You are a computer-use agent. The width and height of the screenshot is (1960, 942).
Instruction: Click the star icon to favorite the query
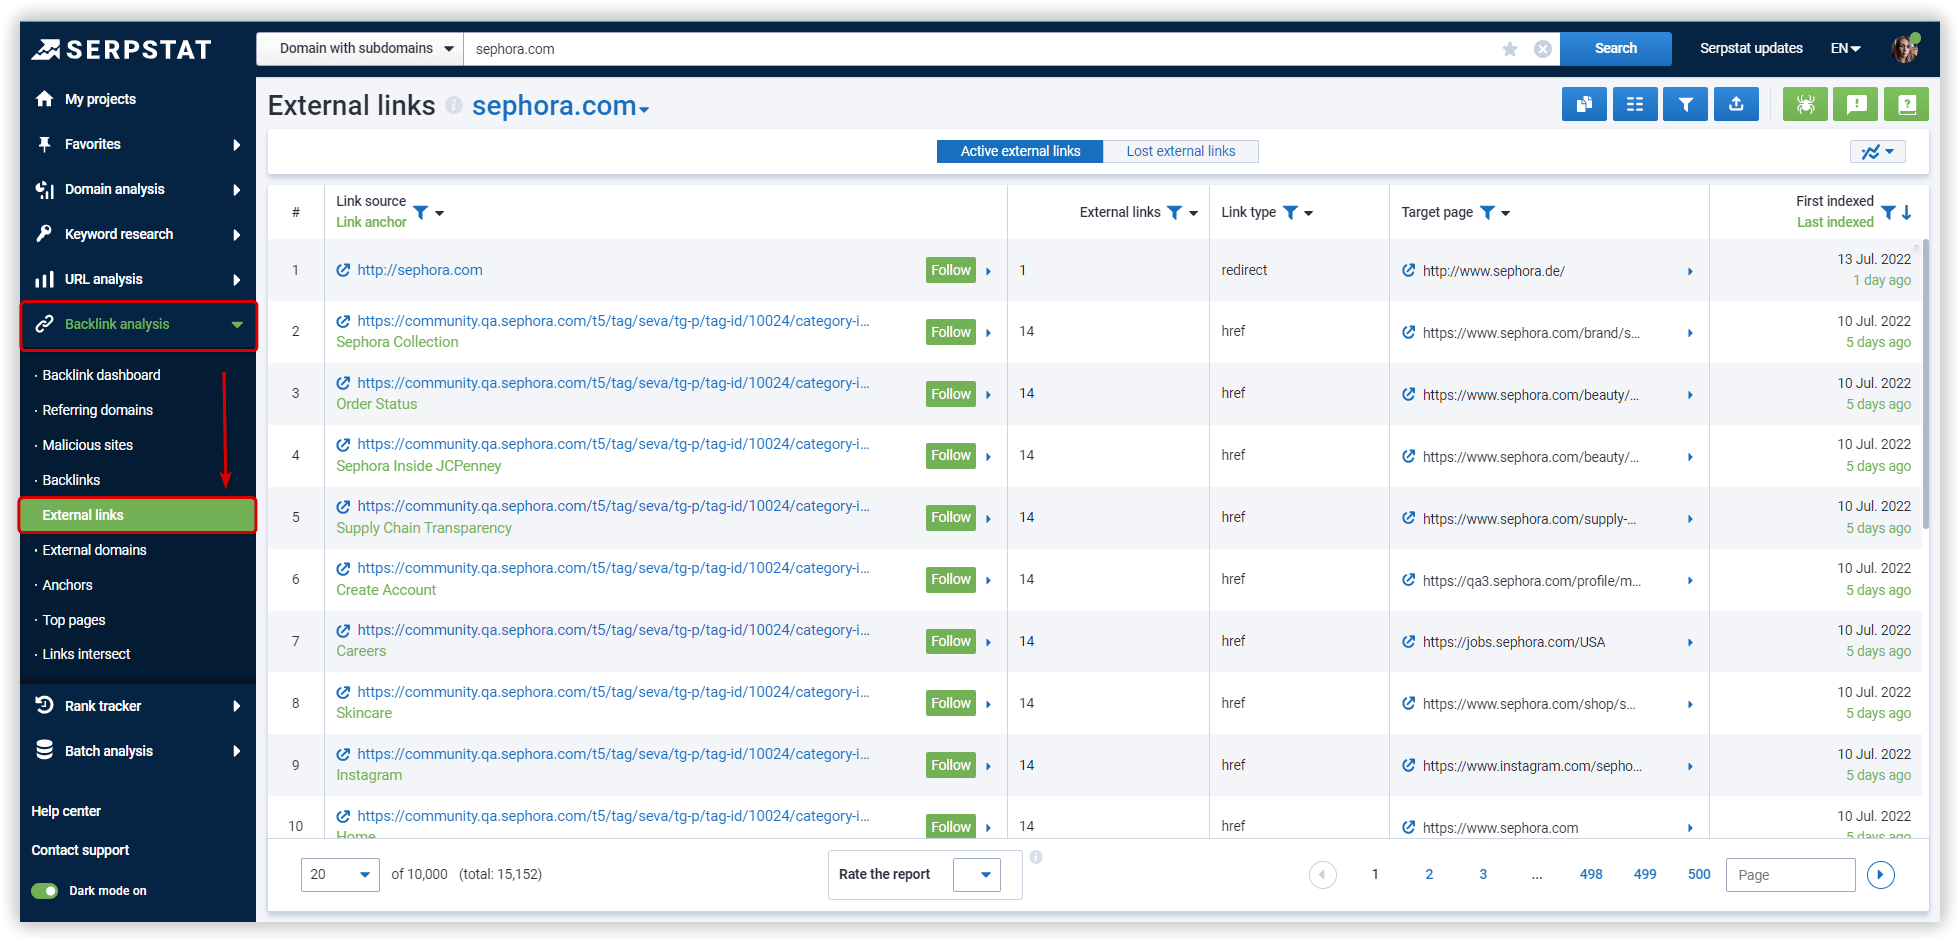point(1510,48)
